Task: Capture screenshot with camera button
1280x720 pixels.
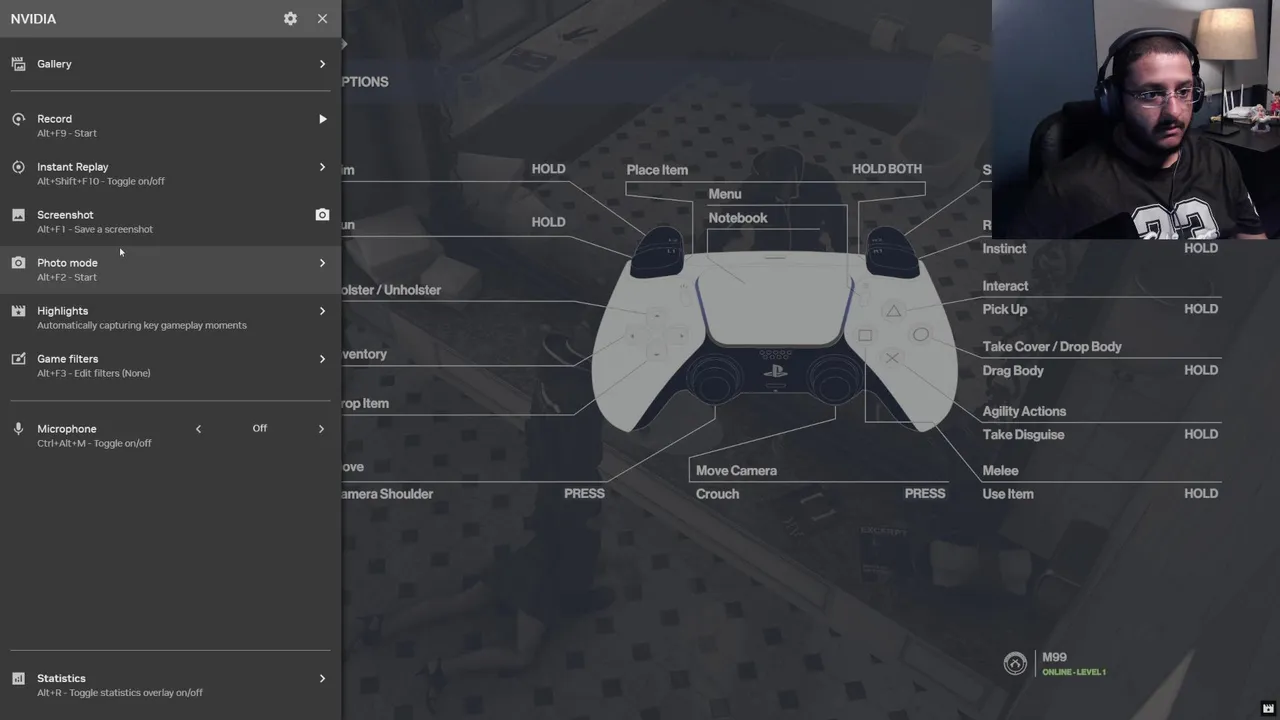Action: [x=322, y=215]
